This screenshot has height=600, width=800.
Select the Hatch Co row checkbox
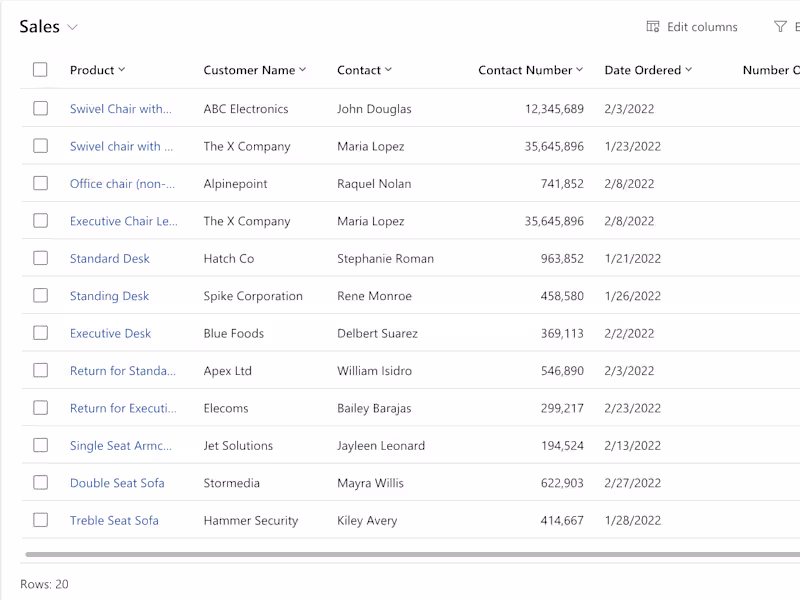[x=40, y=258]
